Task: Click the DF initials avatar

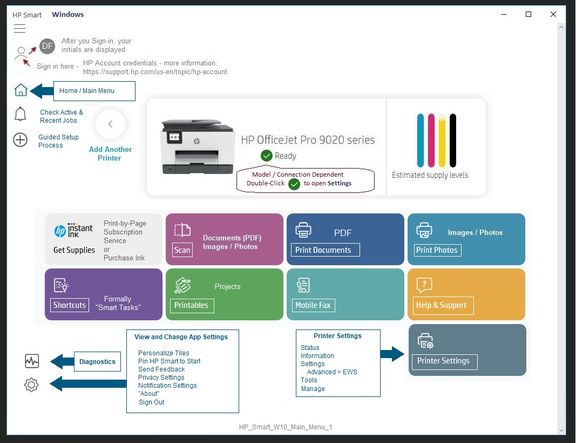Action: (47, 46)
